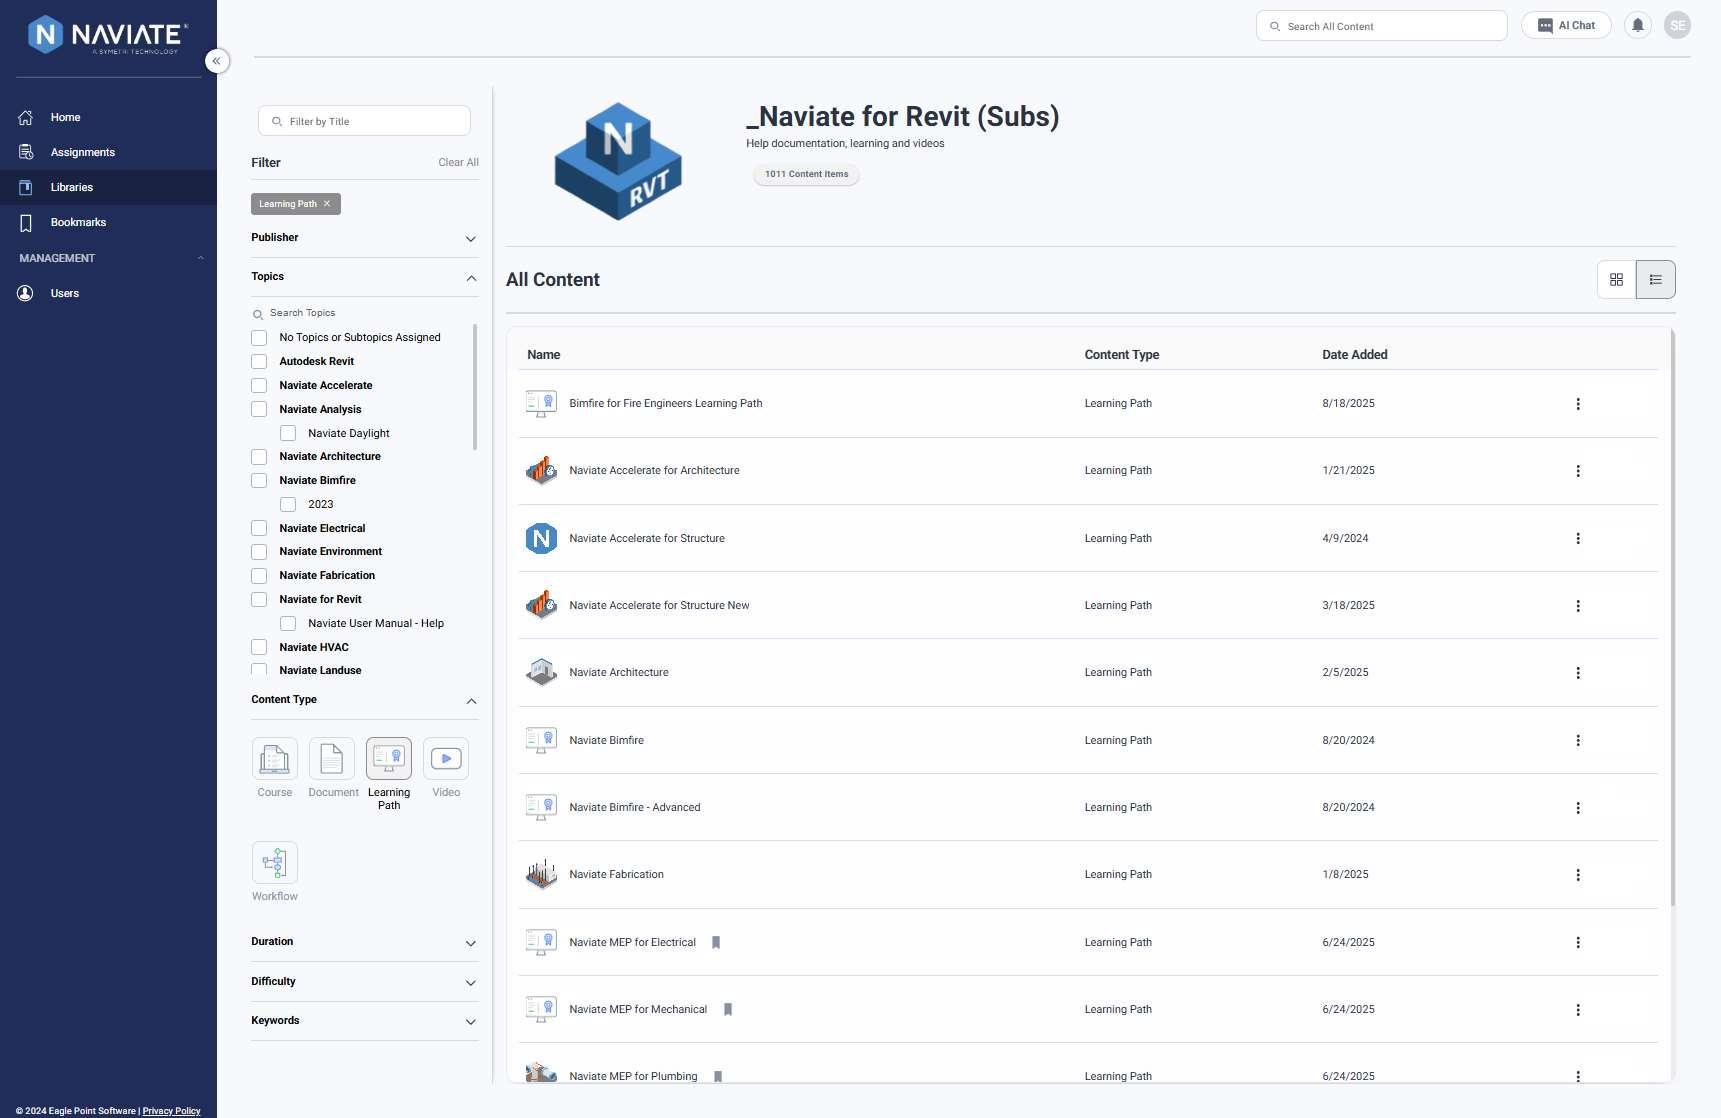Check the Naviate Bimfire topic
The image size is (1721, 1118).
click(259, 481)
